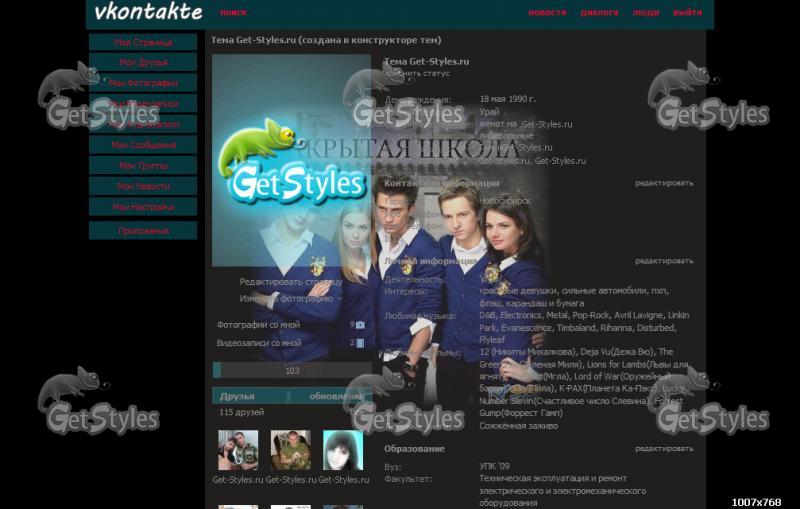The height and width of the screenshot is (509, 800).
Task: Click the rating bar showing 103
Action: point(292,371)
